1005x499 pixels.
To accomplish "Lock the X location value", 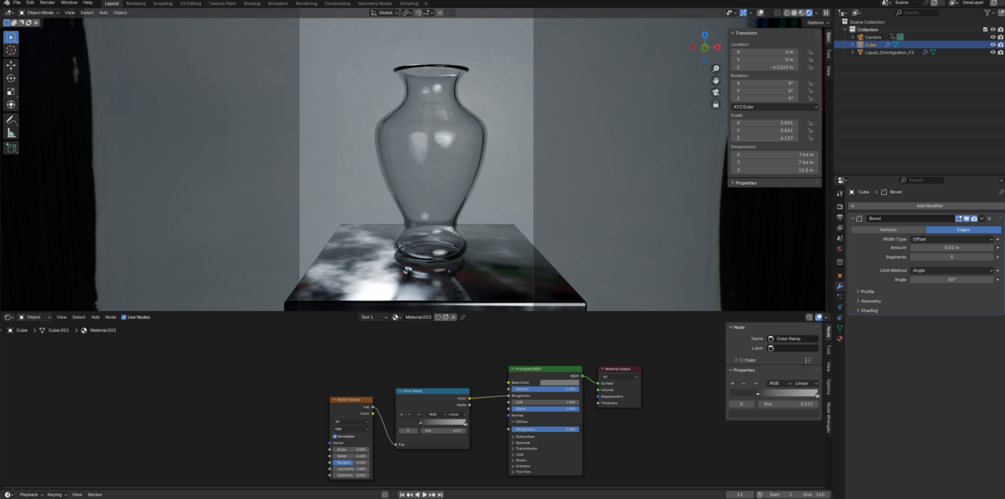I will pos(811,52).
